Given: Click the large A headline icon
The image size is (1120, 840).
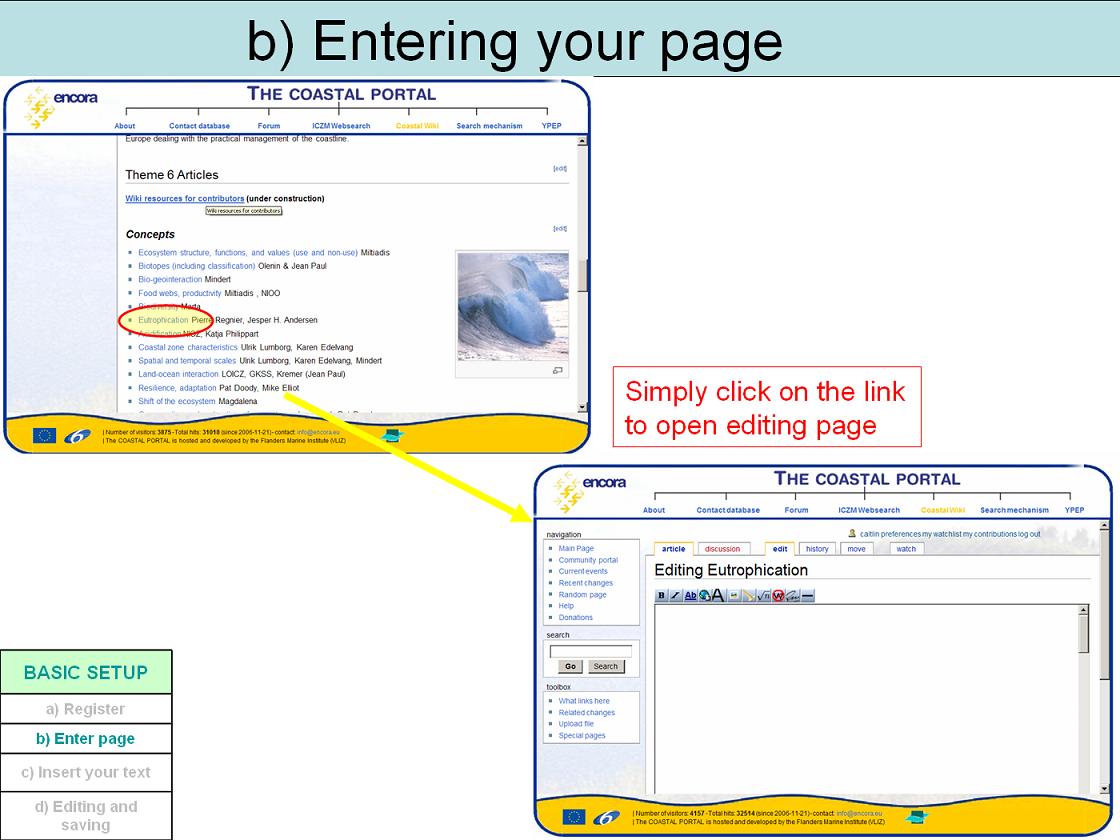Looking at the screenshot, I should pyautogui.click(x=718, y=596).
